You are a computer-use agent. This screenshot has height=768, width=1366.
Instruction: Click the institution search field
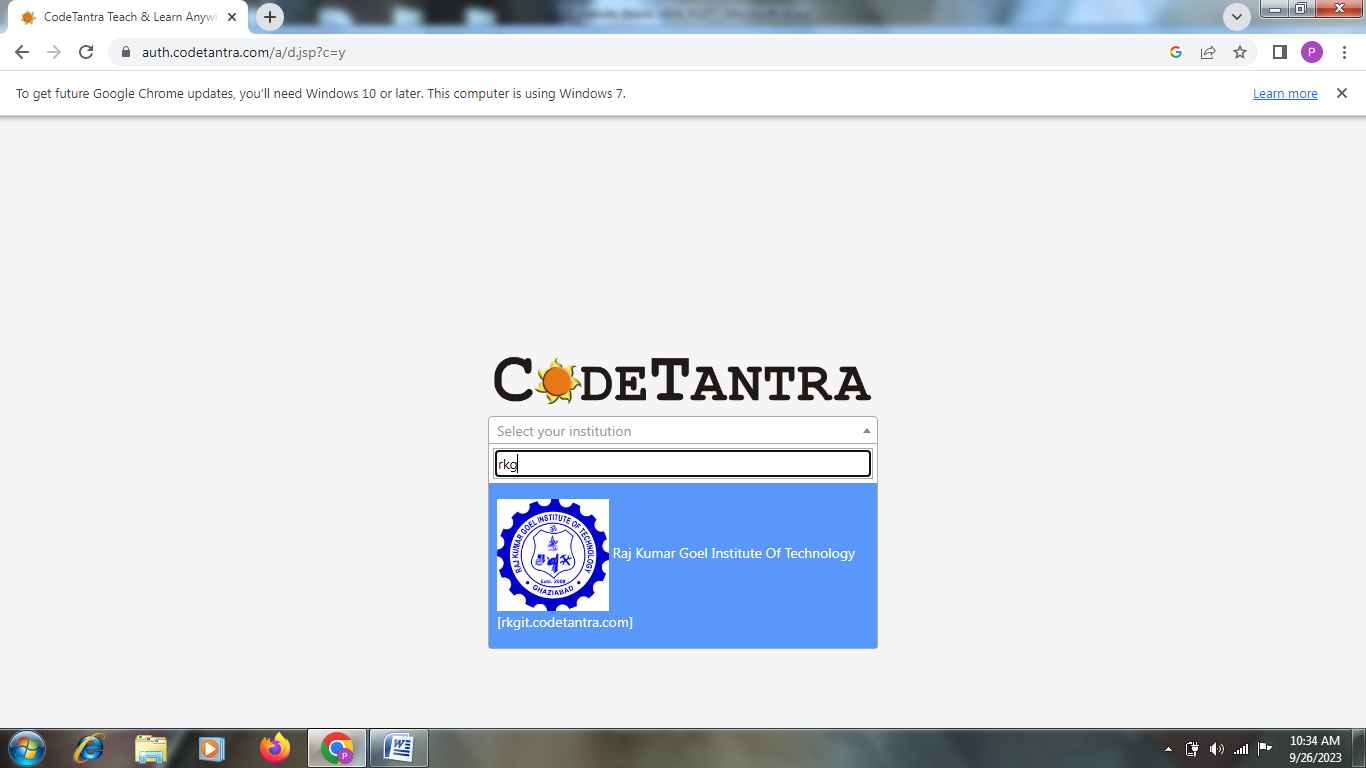[x=683, y=464]
